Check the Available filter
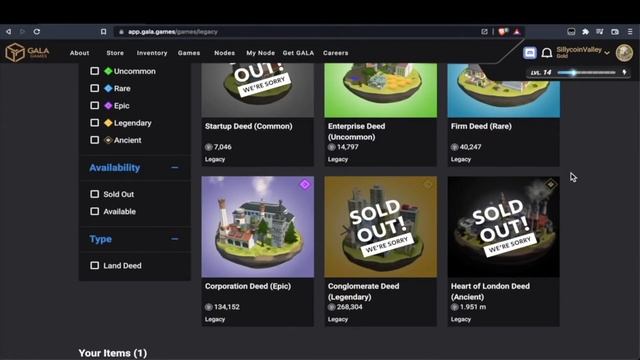Screen dimensions: 640x360 (94, 211)
